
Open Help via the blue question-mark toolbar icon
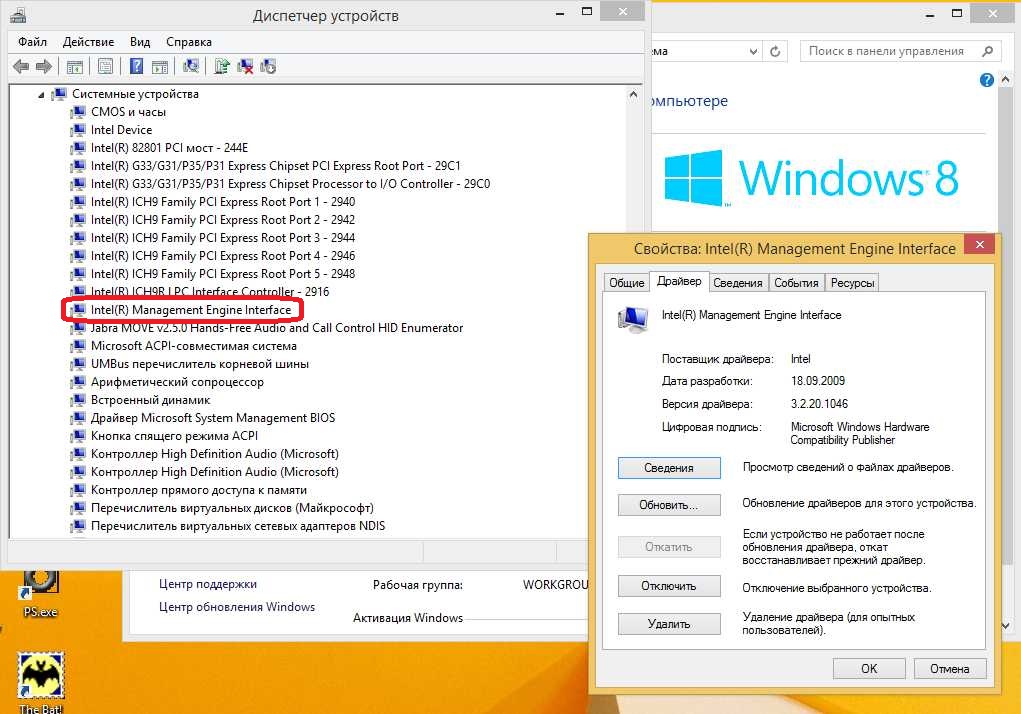136,66
